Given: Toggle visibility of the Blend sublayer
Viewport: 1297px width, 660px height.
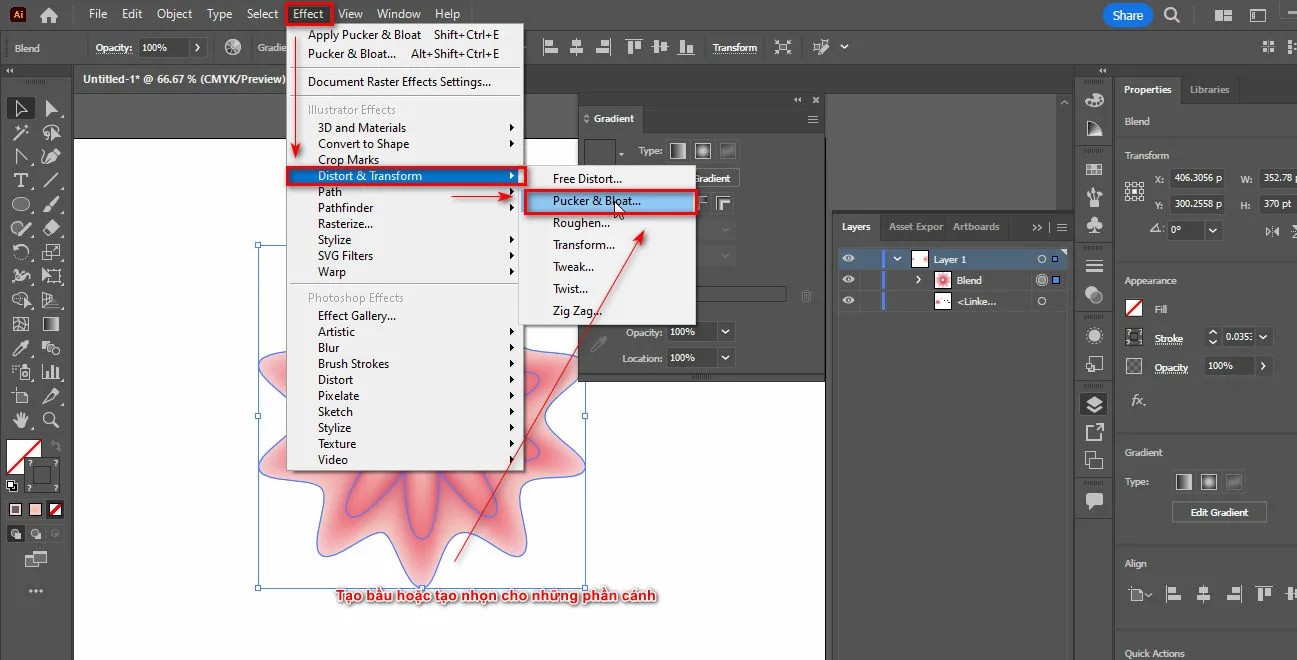Looking at the screenshot, I should click(x=848, y=280).
